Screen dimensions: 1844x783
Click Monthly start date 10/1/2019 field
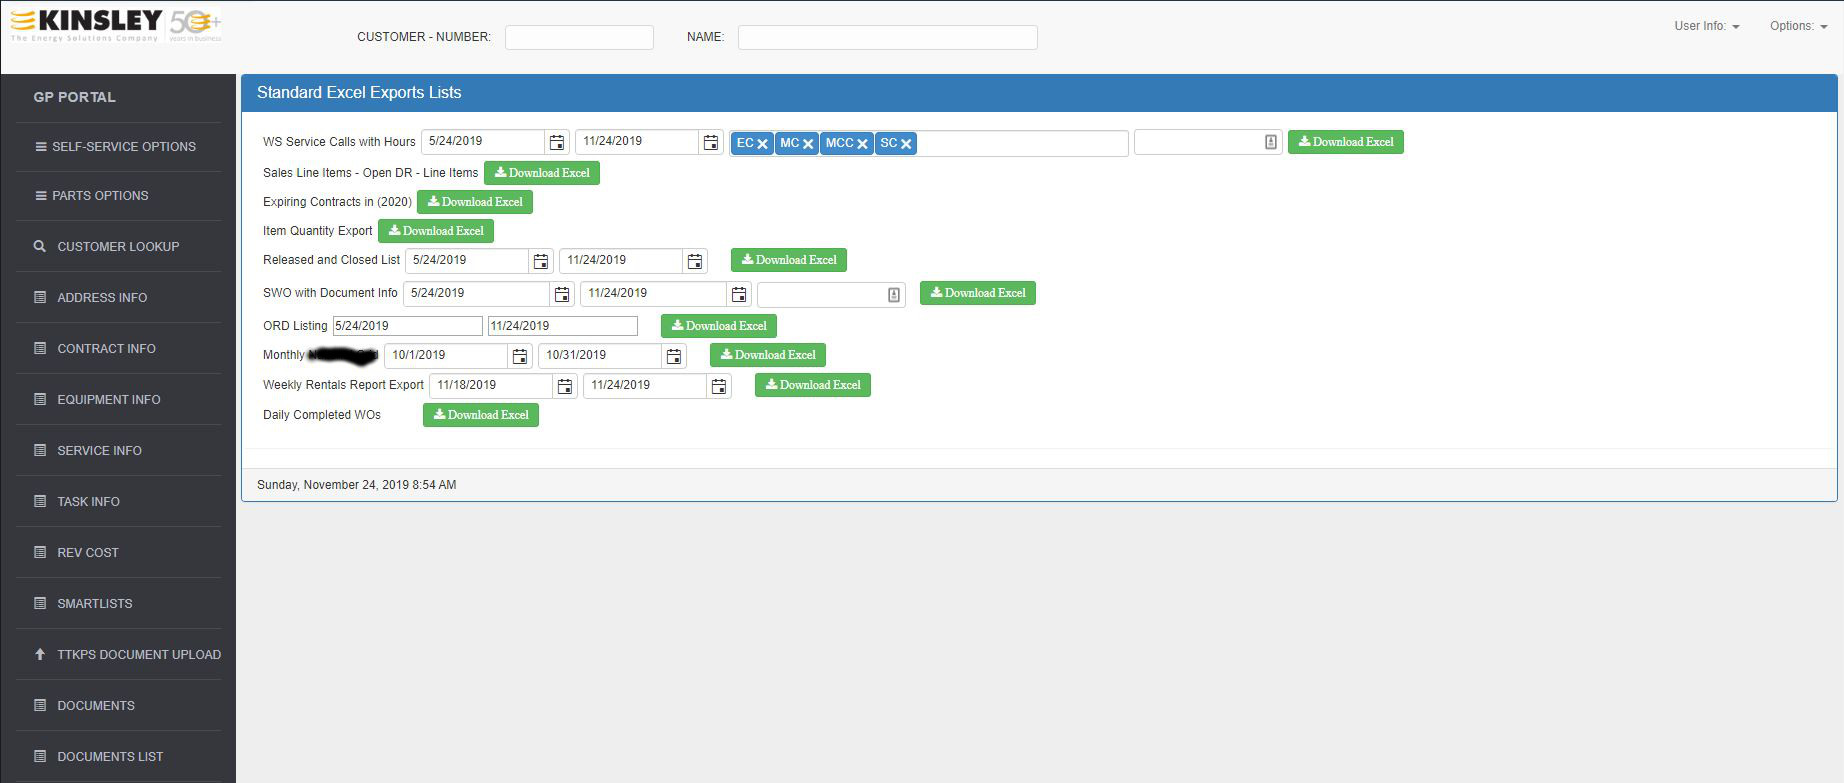click(446, 356)
